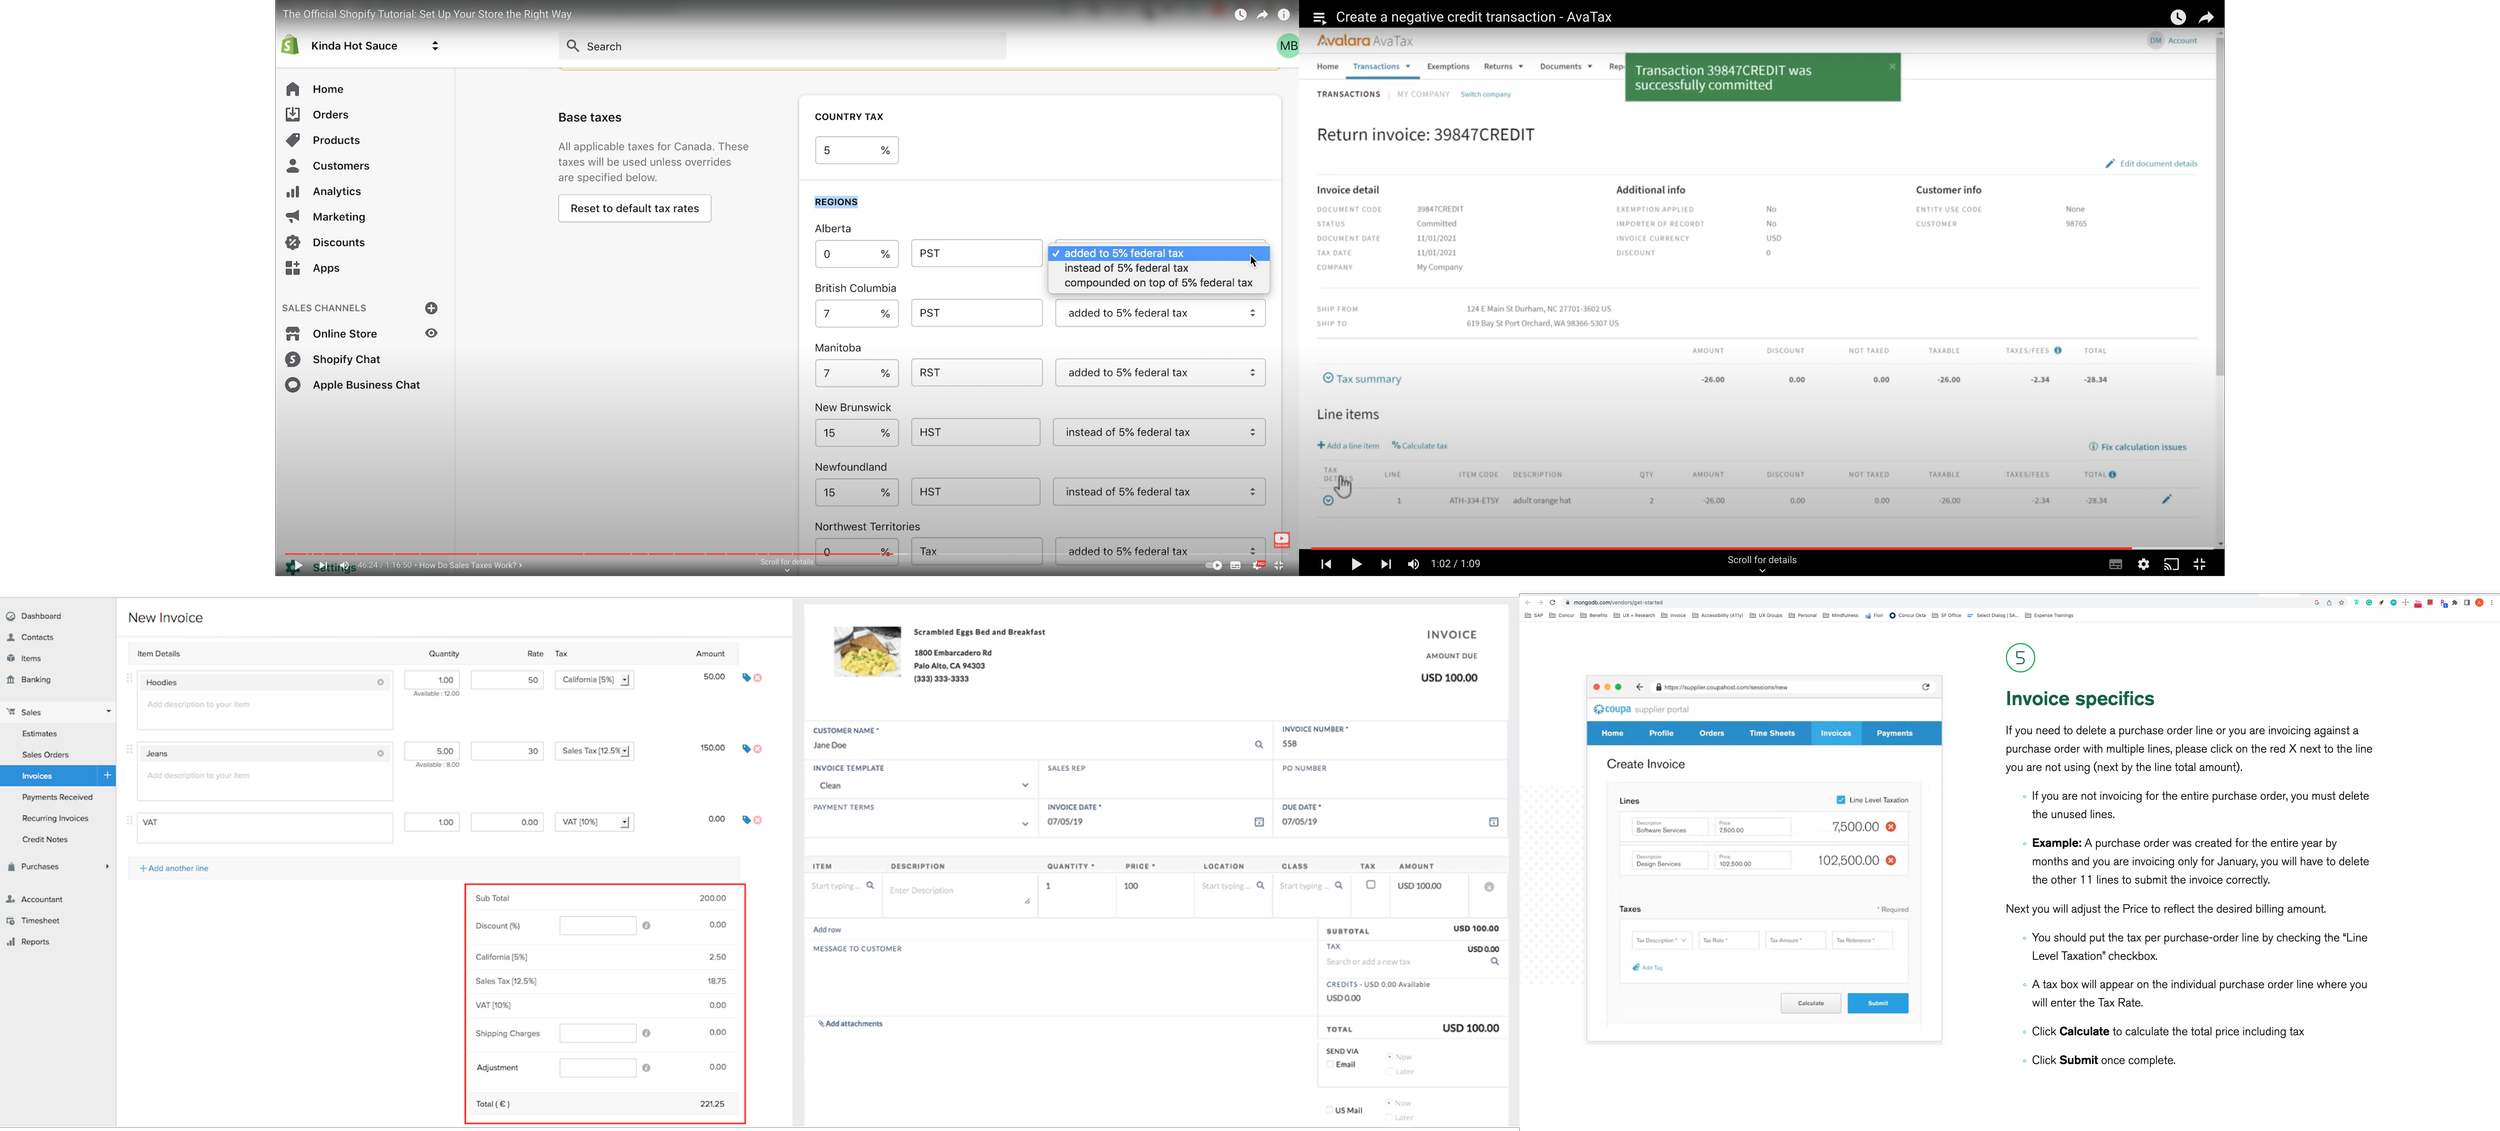Click Calculate tax in AvaTax
This screenshot has height=1131, width=2500.
pos(1420,446)
